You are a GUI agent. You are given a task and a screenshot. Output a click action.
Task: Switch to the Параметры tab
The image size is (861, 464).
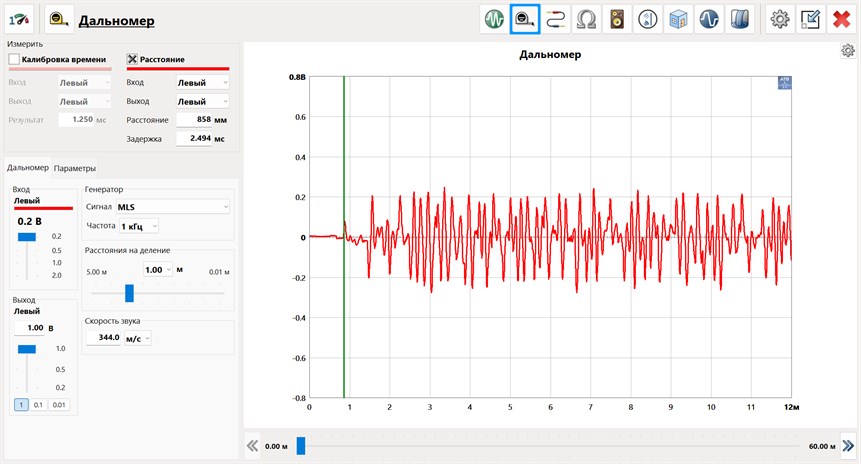[75, 168]
